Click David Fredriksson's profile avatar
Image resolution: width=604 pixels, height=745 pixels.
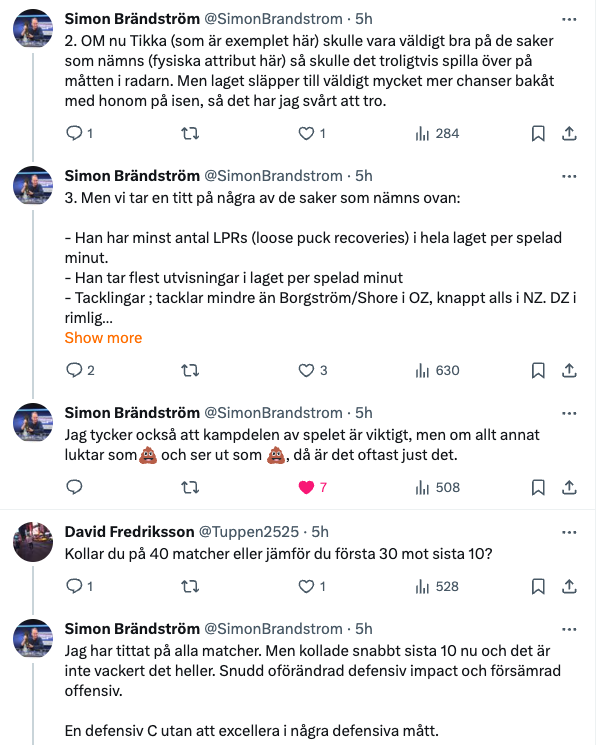pos(33,542)
